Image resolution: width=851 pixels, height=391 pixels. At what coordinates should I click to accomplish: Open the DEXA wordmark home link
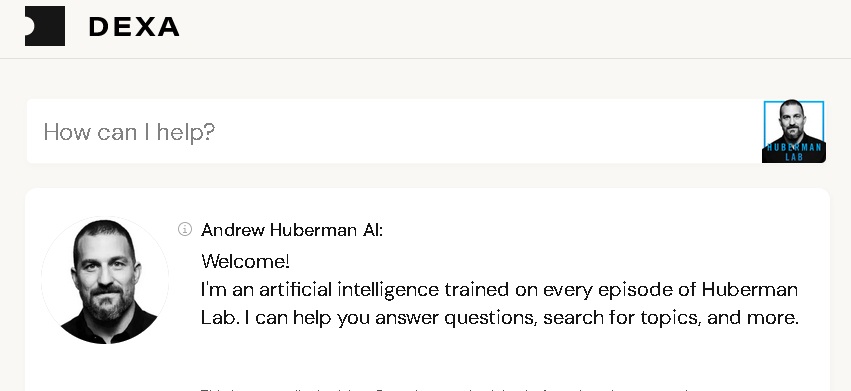click(x=134, y=27)
